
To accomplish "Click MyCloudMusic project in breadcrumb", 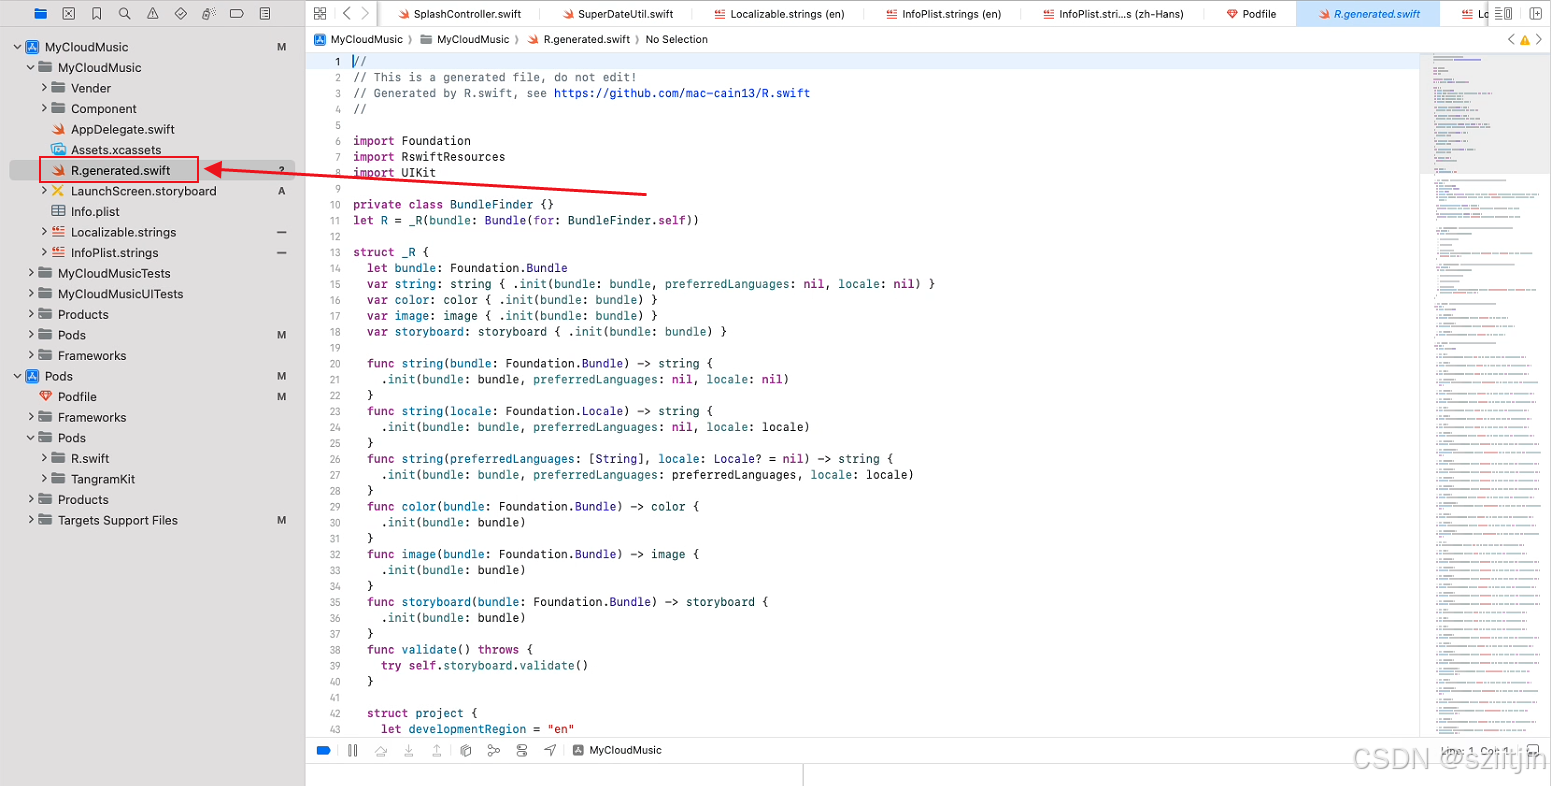I will [x=358, y=40].
